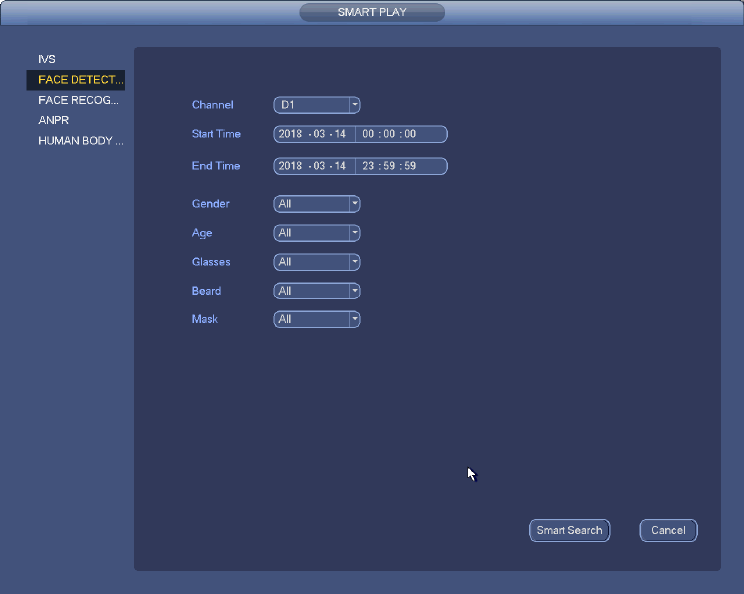744x594 pixels.
Task: Open the ANPR section
Action: tap(54, 120)
